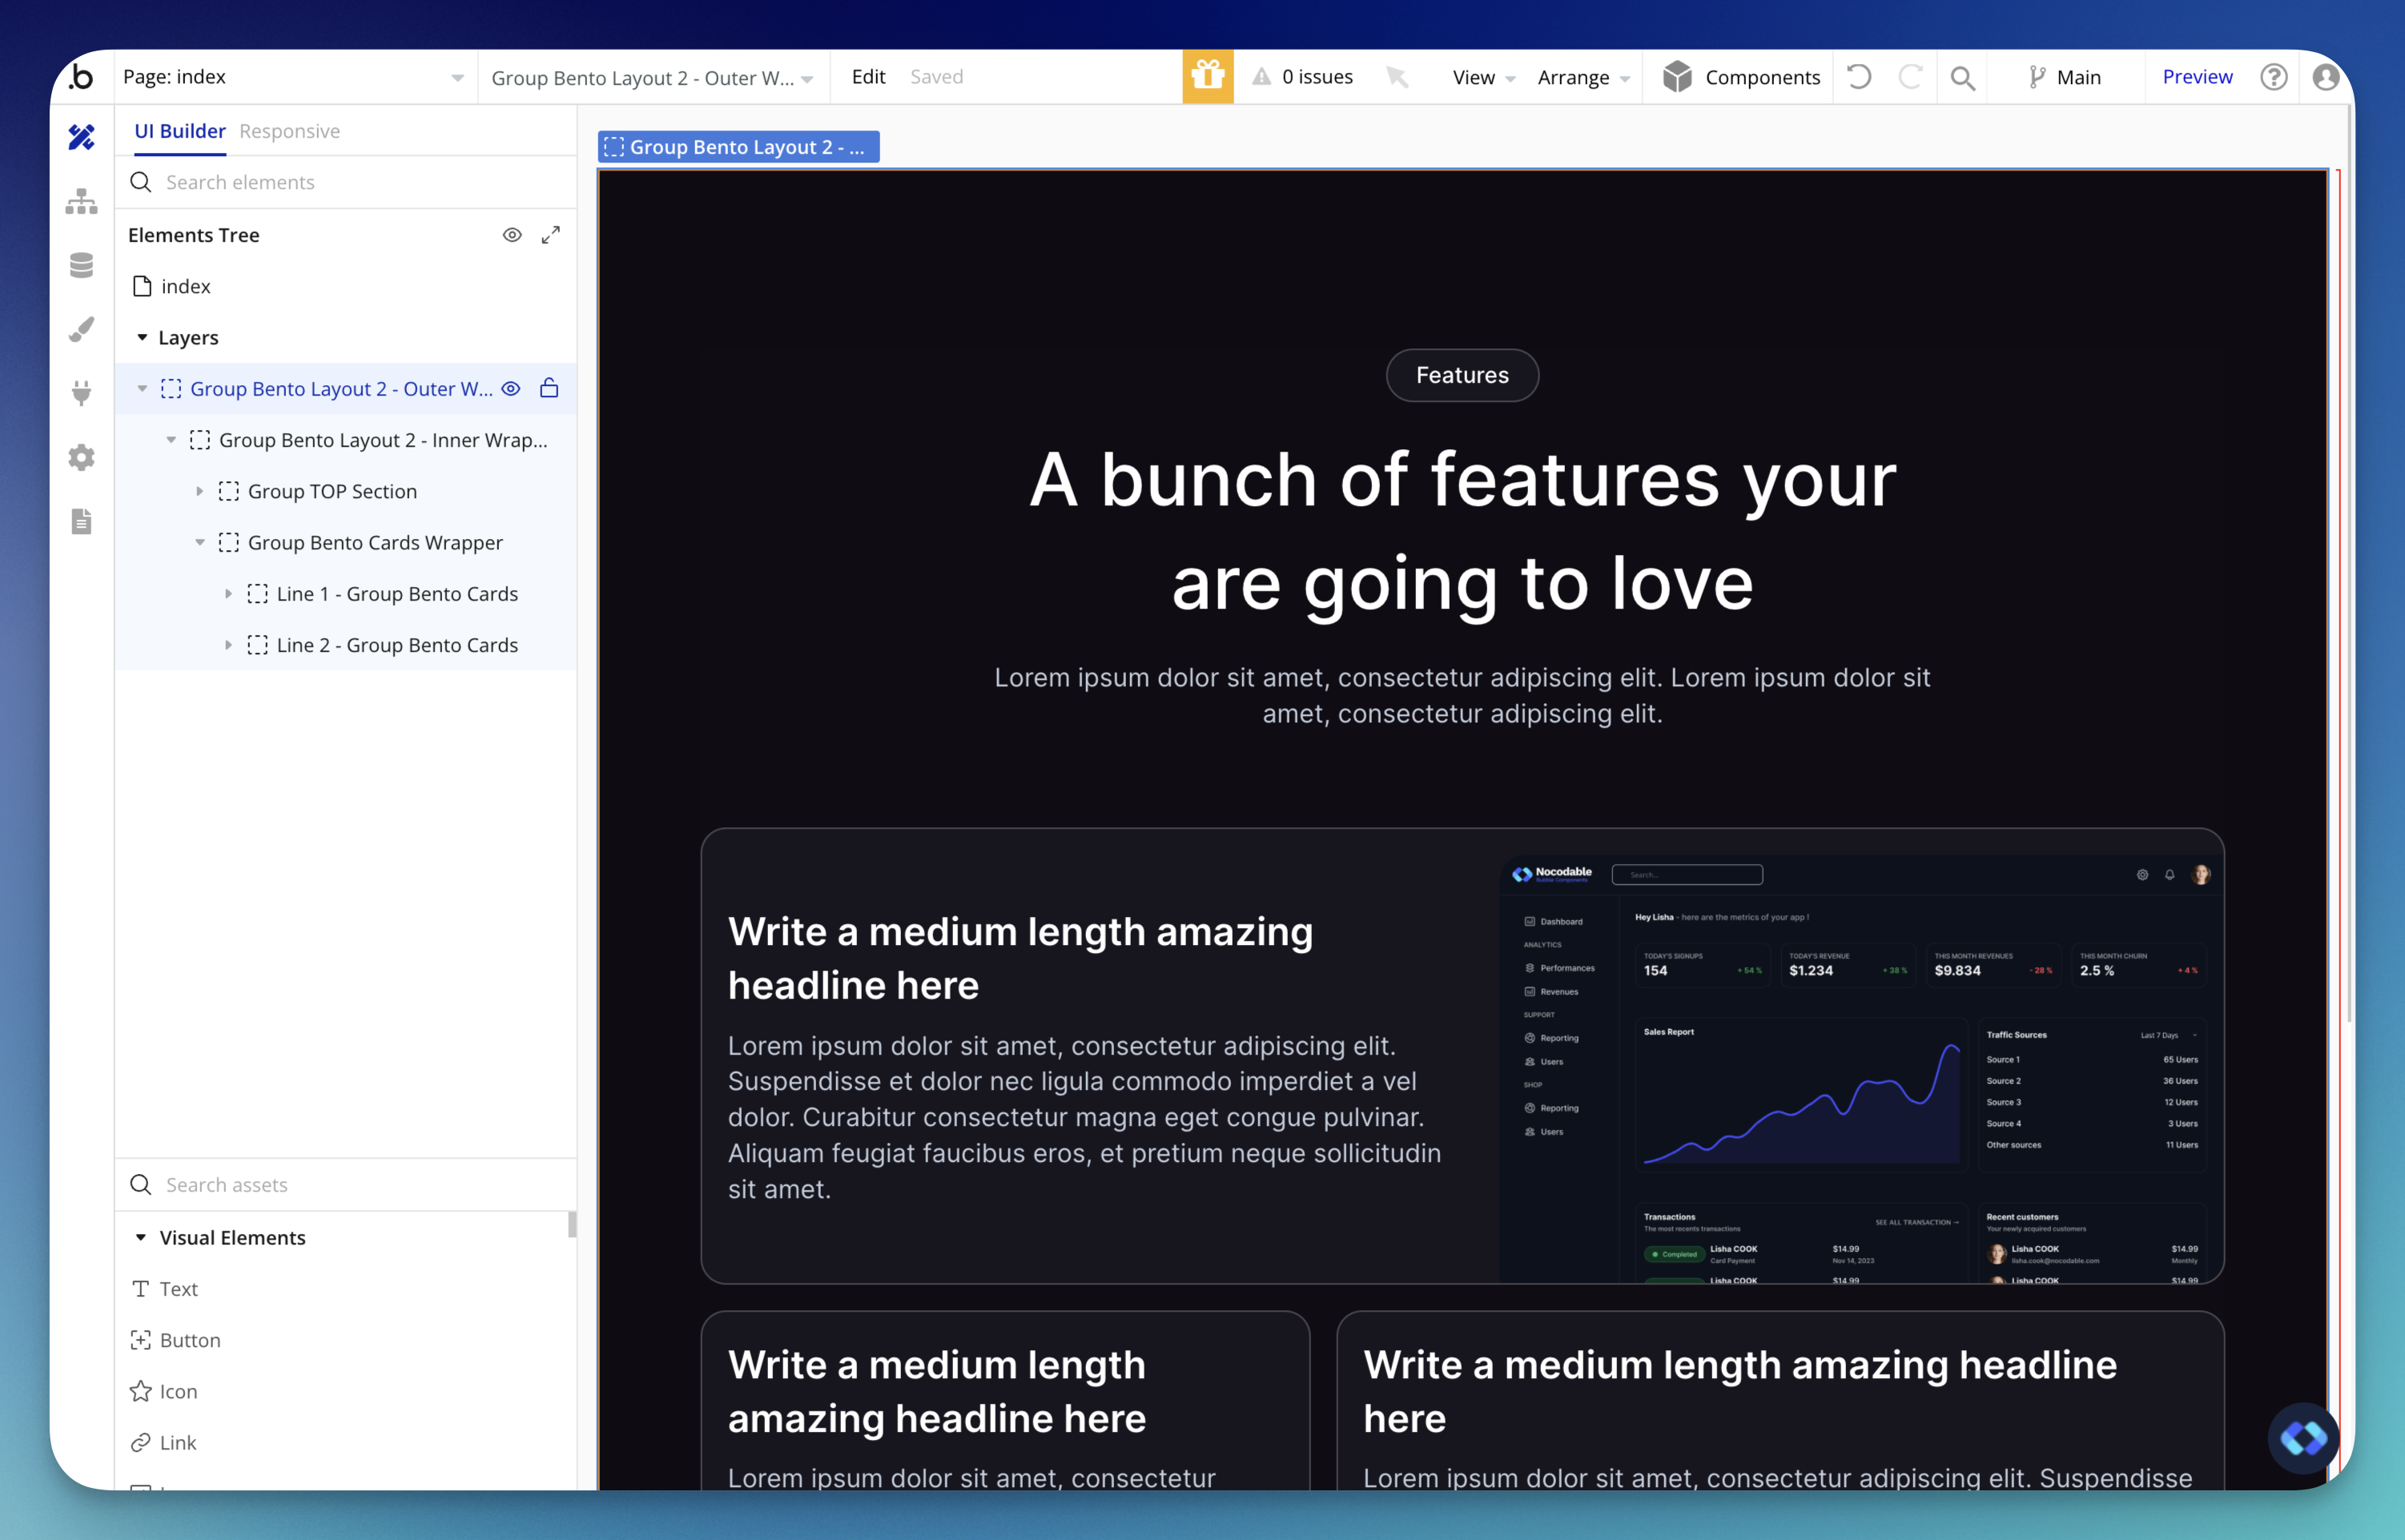The height and width of the screenshot is (1540, 2405).
Task: Open the Edit menu
Action: coord(869,77)
